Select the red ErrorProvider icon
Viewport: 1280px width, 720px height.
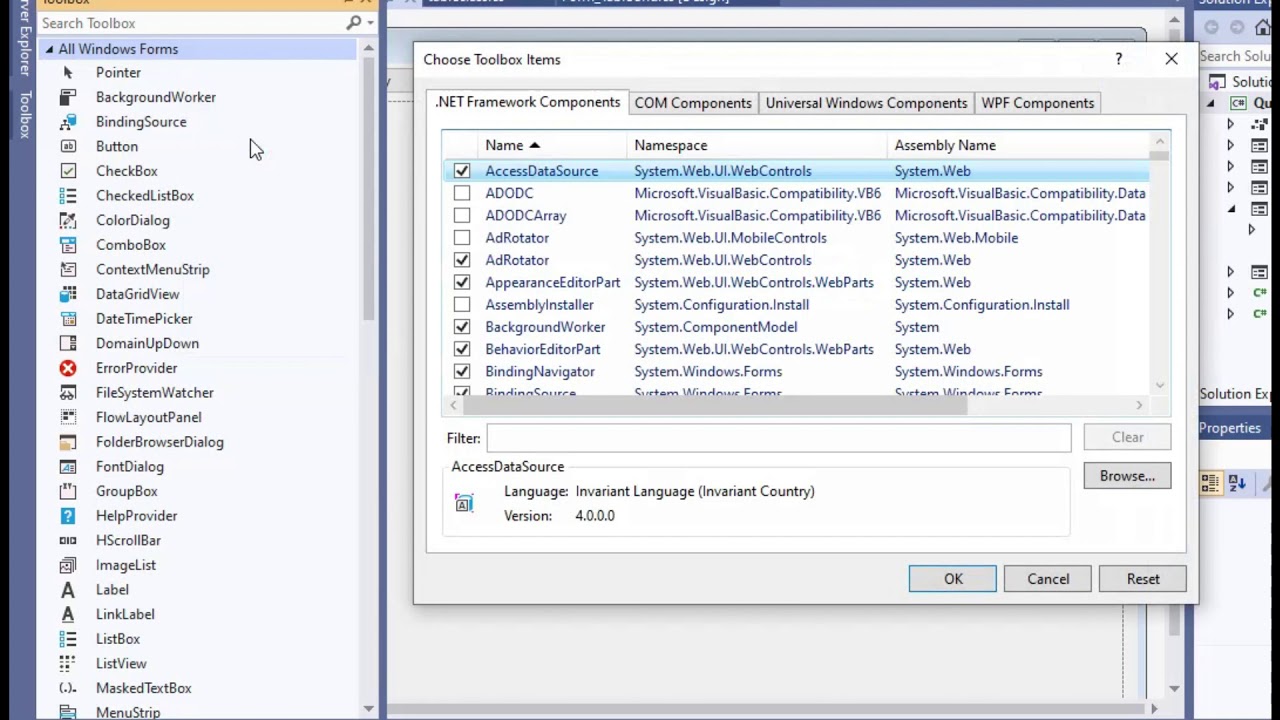point(68,368)
